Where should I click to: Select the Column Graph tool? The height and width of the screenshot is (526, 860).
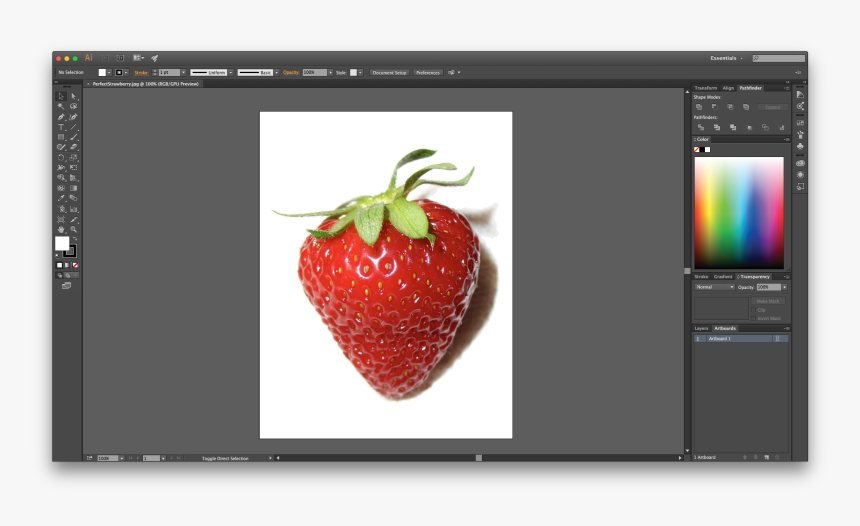[73, 209]
